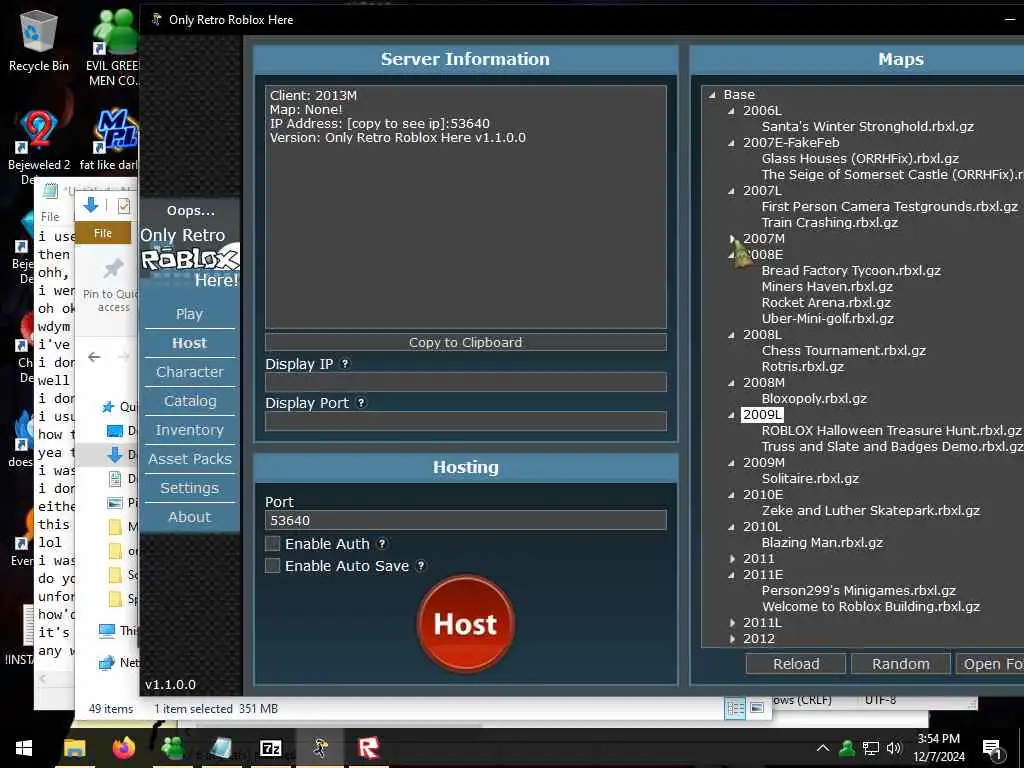Click the Port input field
1024x768 pixels.
pos(466,520)
